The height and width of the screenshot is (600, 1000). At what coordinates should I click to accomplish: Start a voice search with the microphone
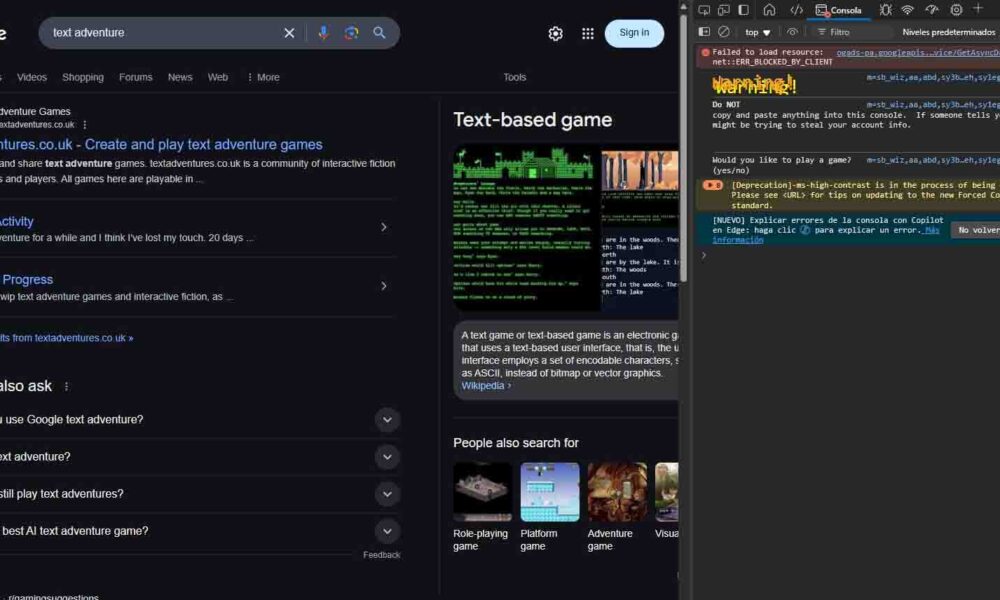(x=323, y=33)
